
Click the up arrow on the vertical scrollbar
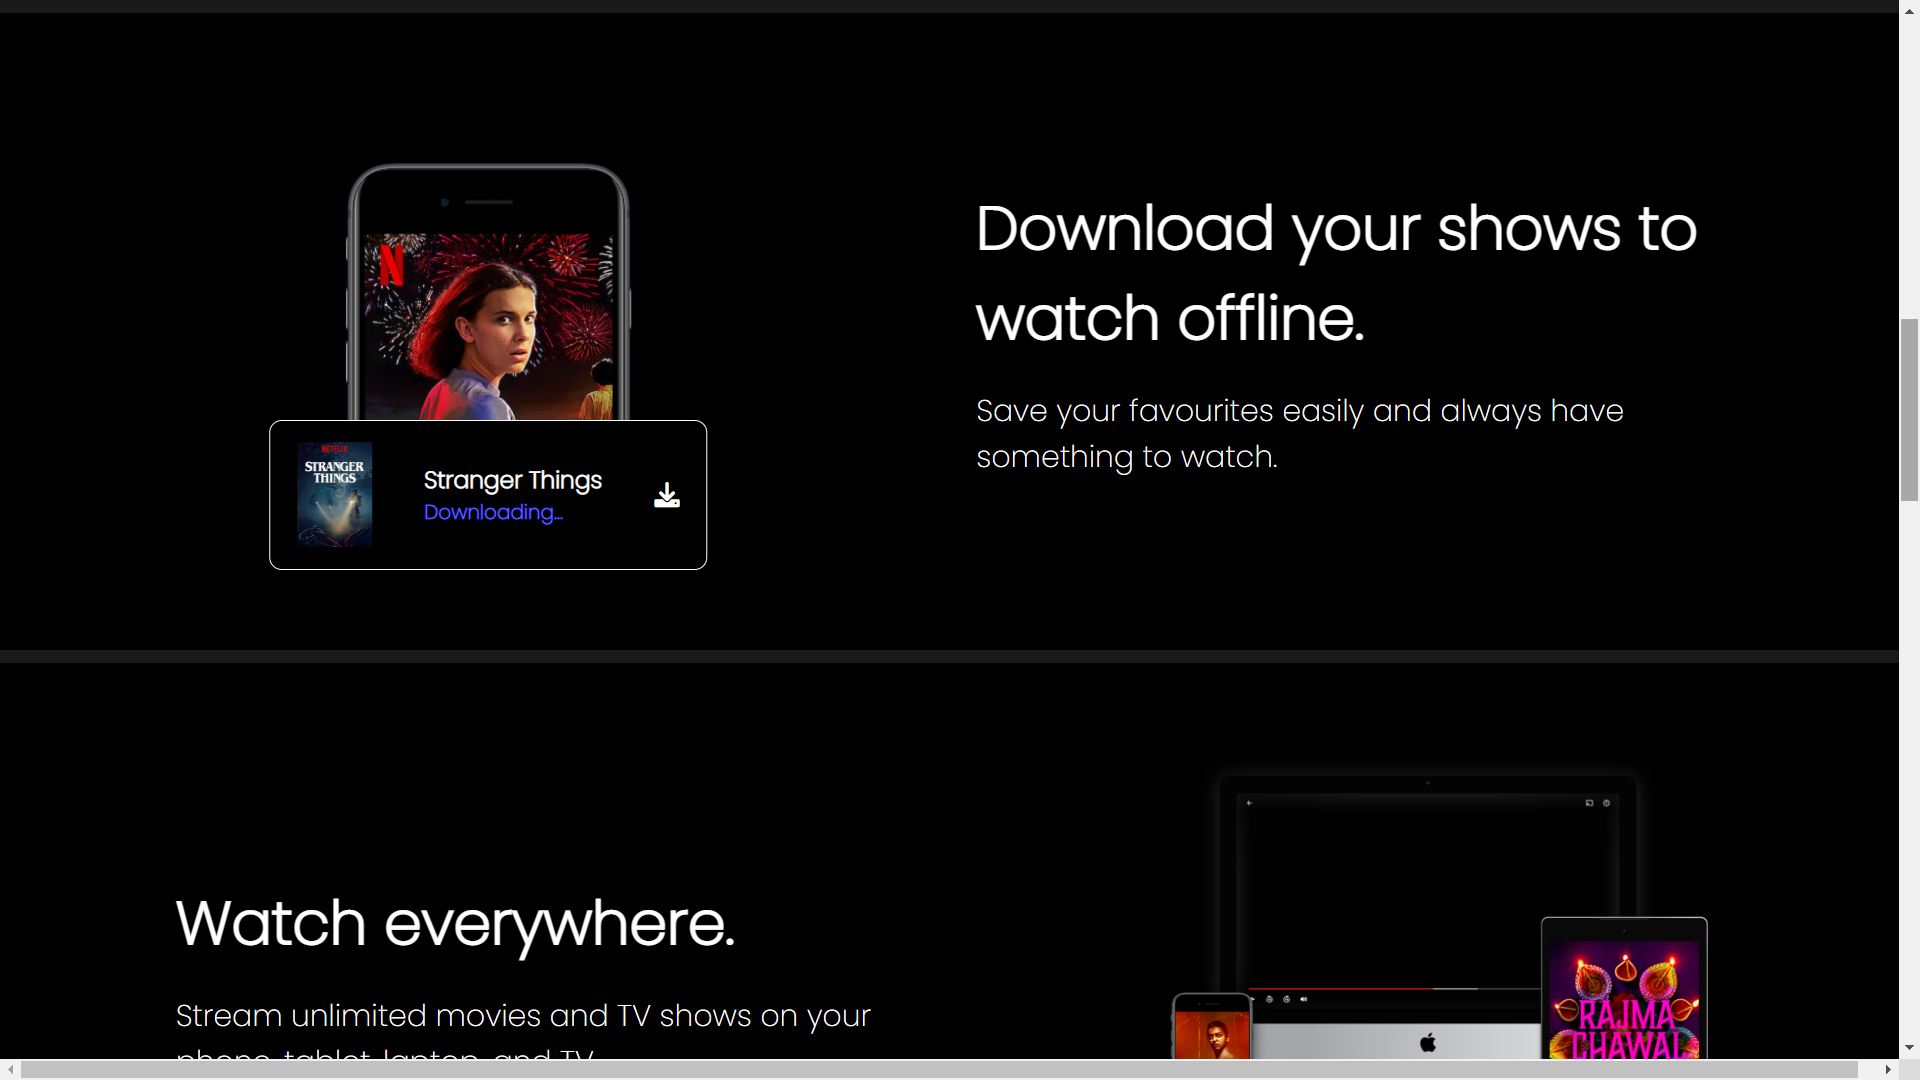click(x=1908, y=10)
